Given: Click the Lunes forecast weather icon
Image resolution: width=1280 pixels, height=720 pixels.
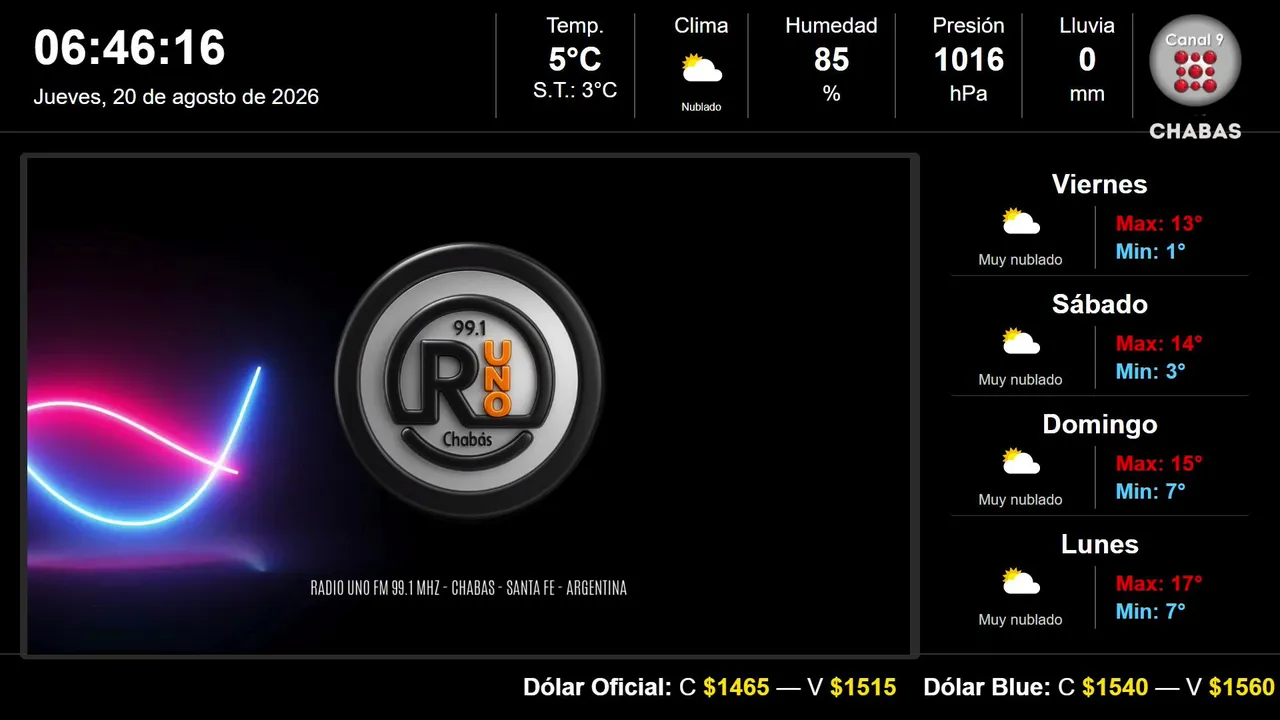Looking at the screenshot, I should click(1021, 582).
